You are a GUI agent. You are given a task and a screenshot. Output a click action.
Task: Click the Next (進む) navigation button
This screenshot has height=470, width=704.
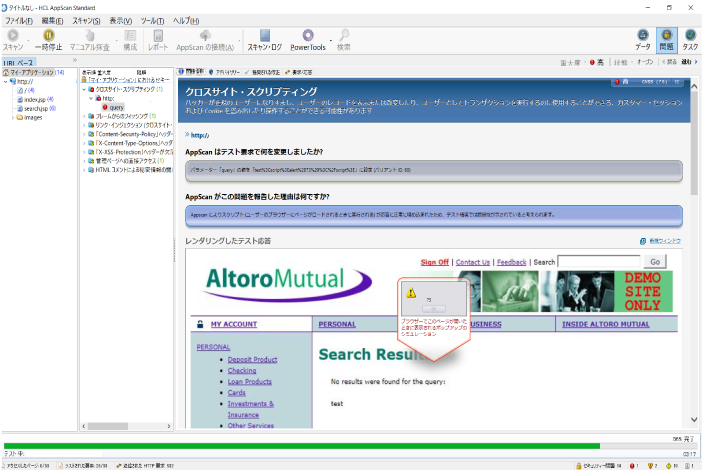[x=689, y=62]
